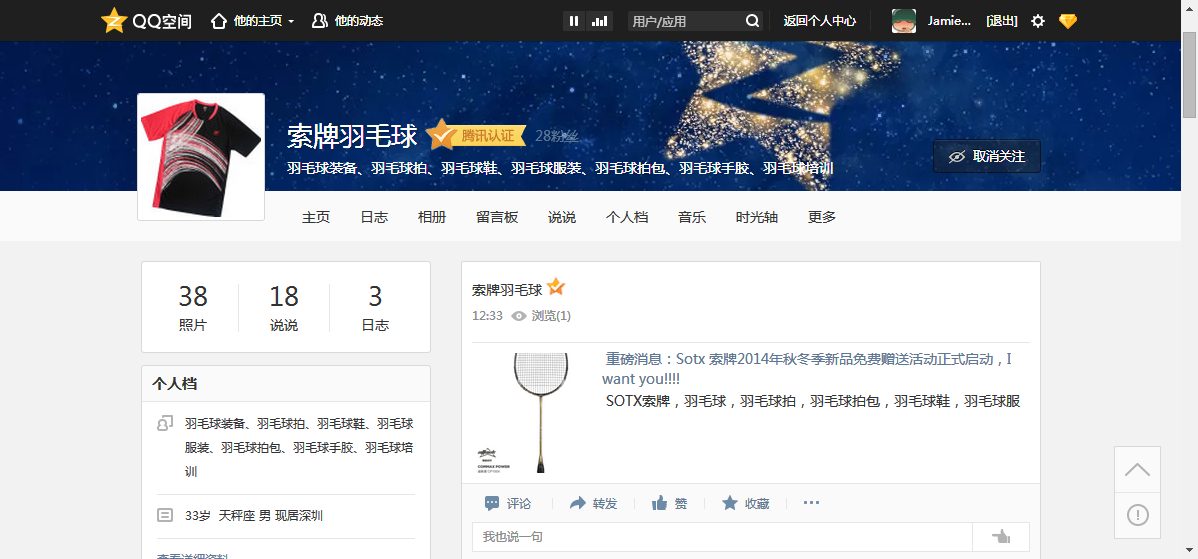Select the 个人档 tab
This screenshot has height=559, width=1198.
pos(627,217)
